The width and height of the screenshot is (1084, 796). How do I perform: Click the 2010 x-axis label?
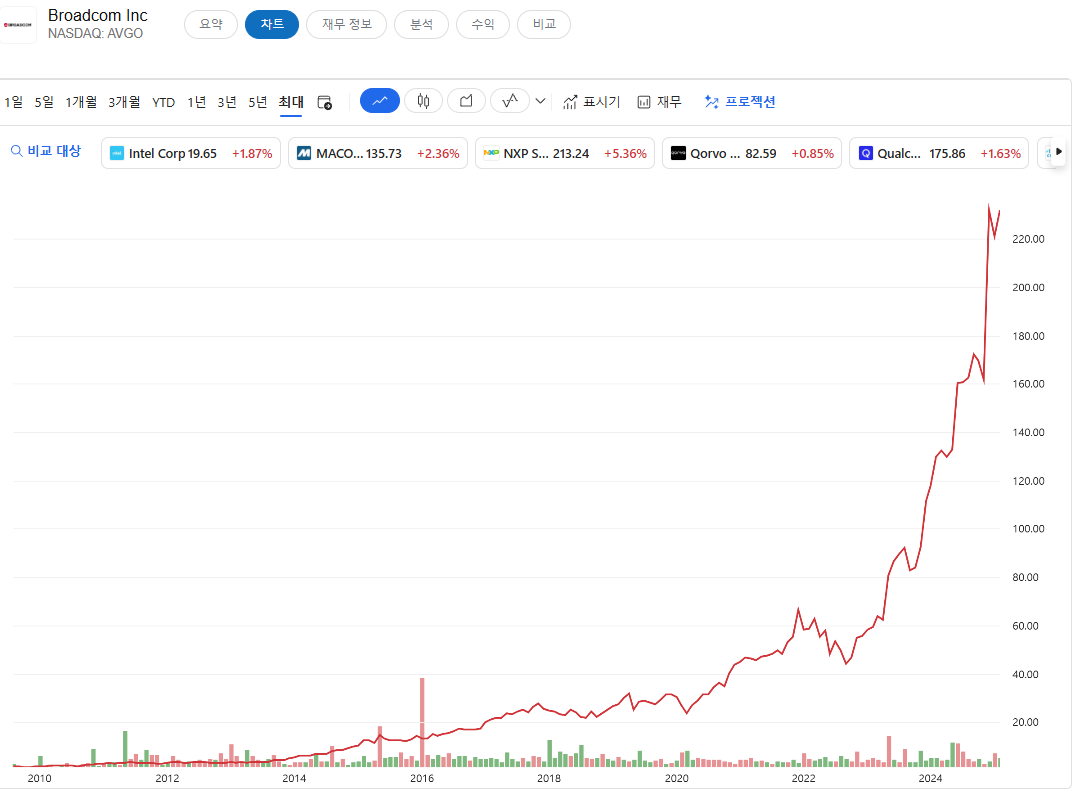pyautogui.click(x=39, y=779)
